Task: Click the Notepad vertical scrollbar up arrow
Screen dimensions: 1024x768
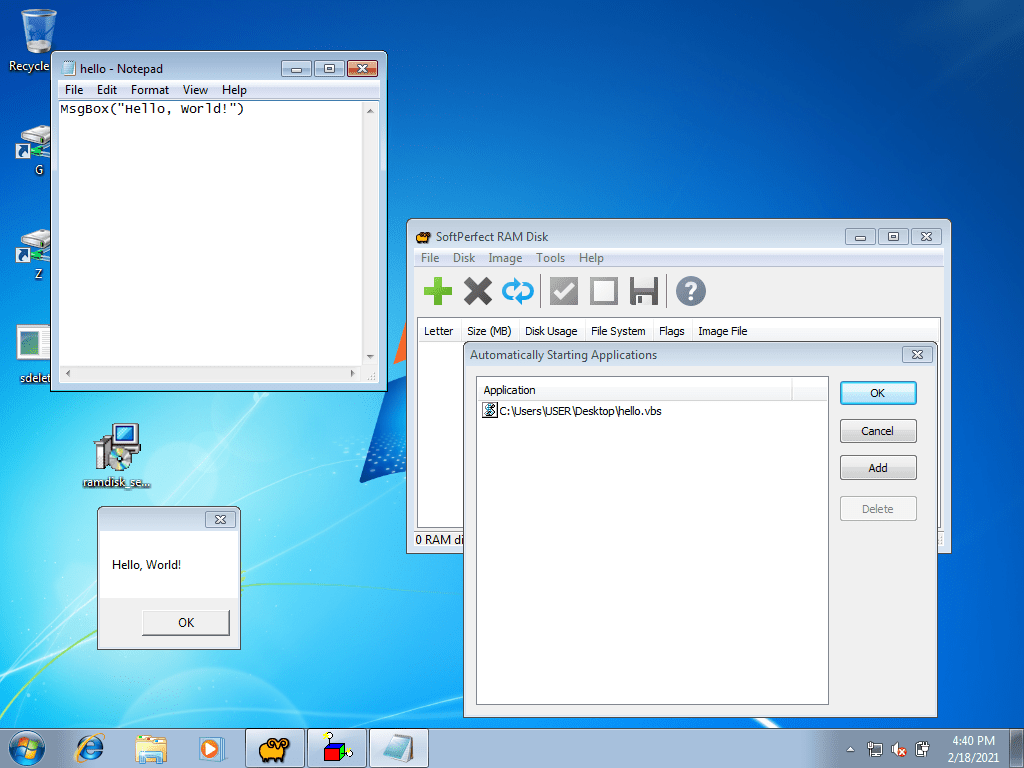Action: click(x=370, y=111)
